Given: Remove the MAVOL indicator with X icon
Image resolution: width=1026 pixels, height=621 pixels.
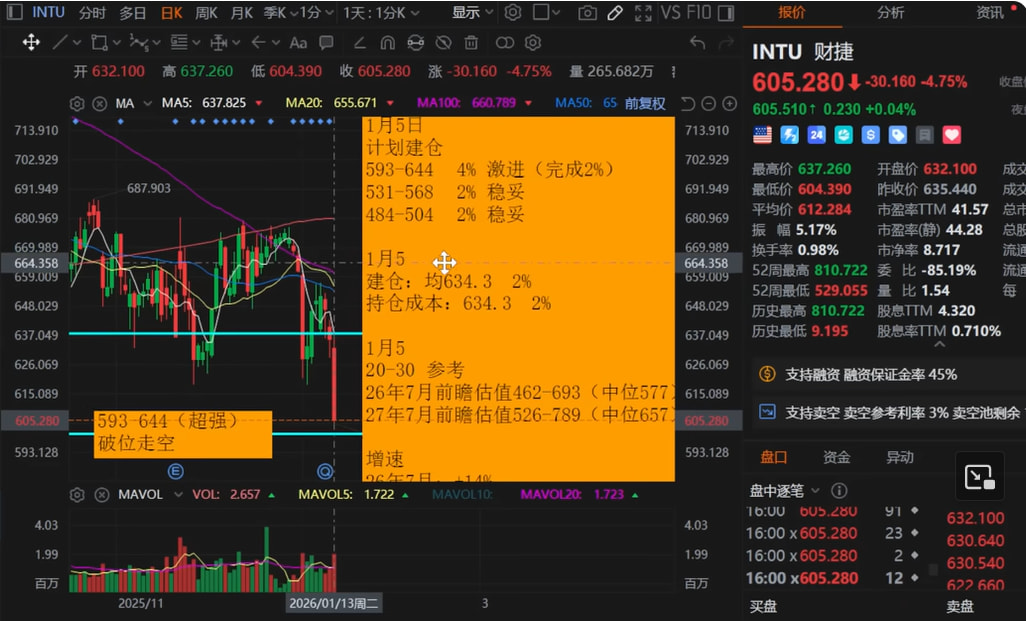Looking at the screenshot, I should pyautogui.click(x=100, y=495).
